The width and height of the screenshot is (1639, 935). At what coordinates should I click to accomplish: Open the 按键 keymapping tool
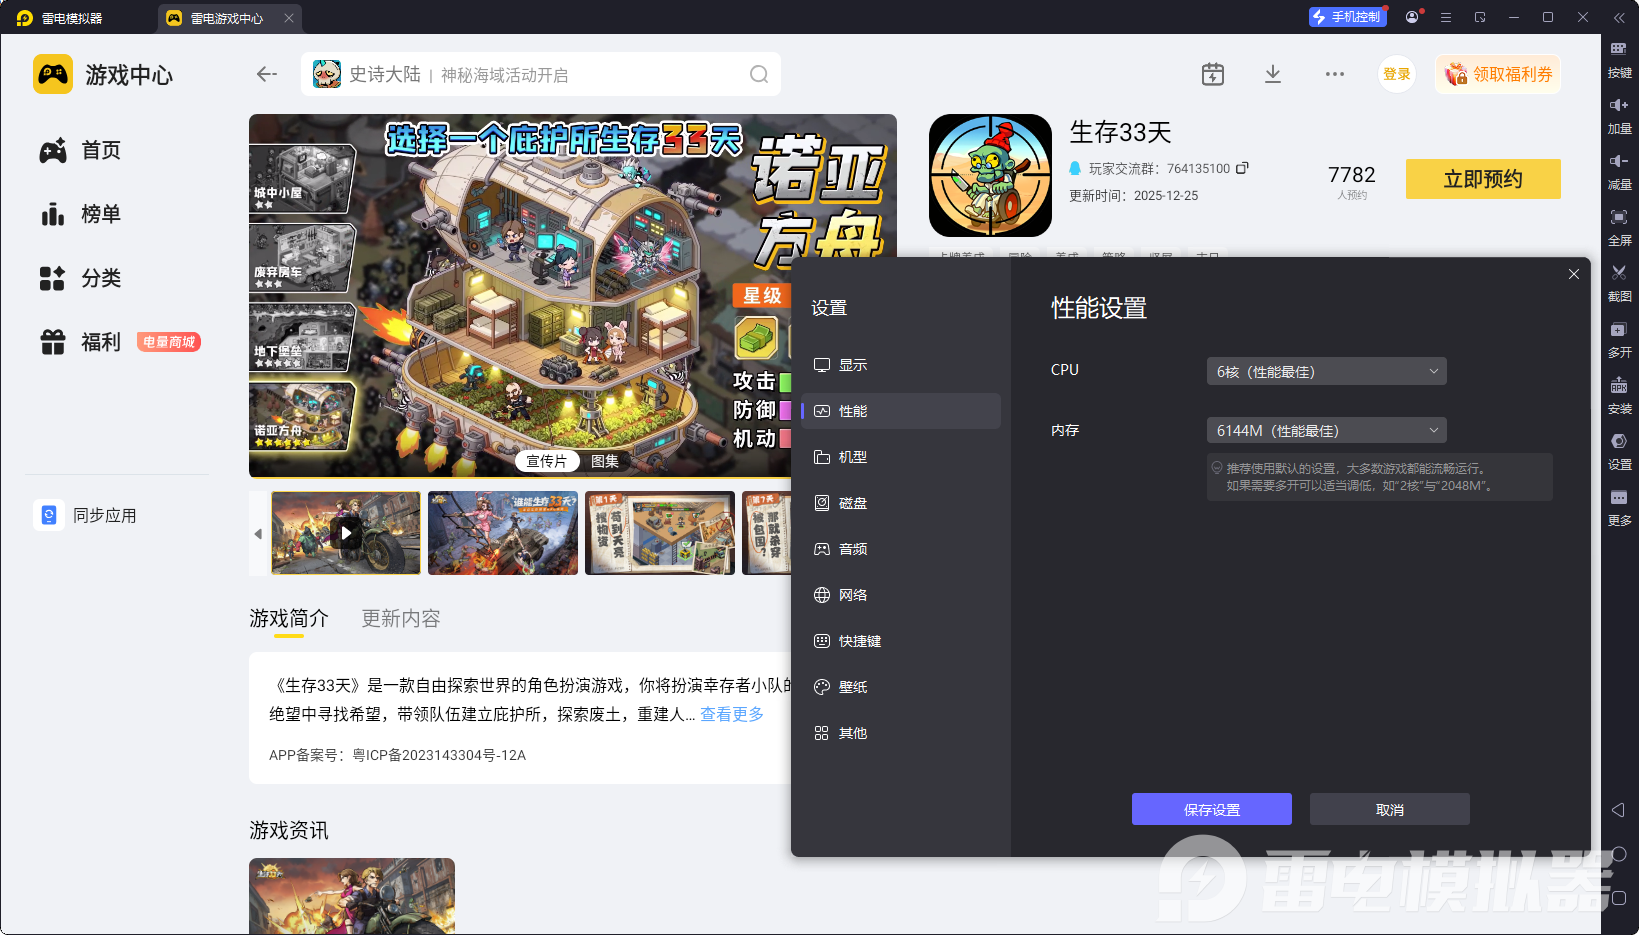coord(1619,59)
